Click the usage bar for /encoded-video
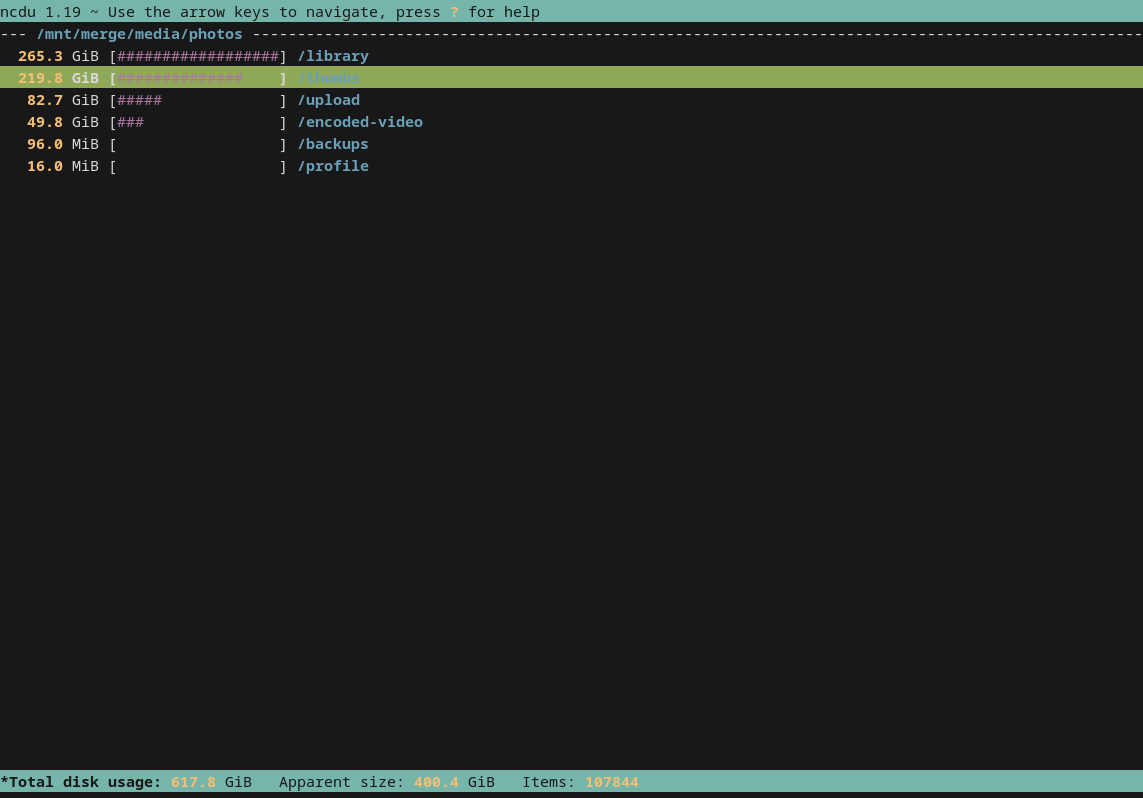 pos(197,122)
